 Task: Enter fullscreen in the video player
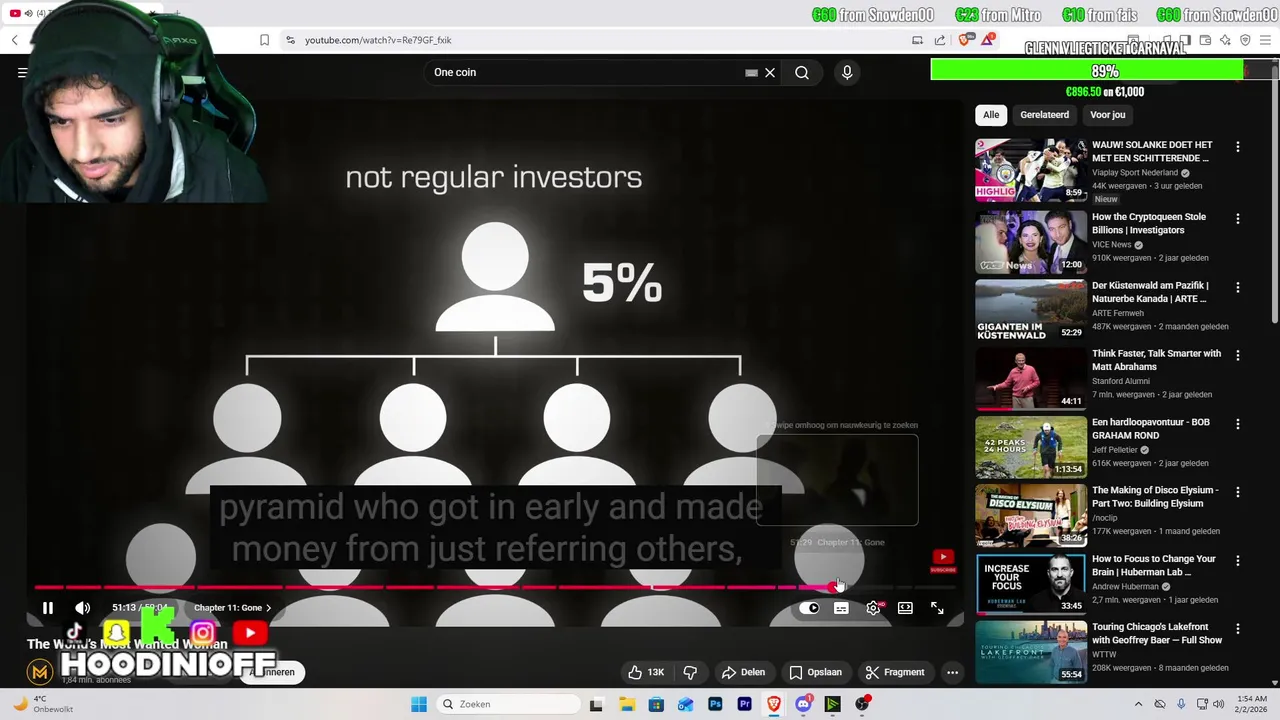coord(937,608)
